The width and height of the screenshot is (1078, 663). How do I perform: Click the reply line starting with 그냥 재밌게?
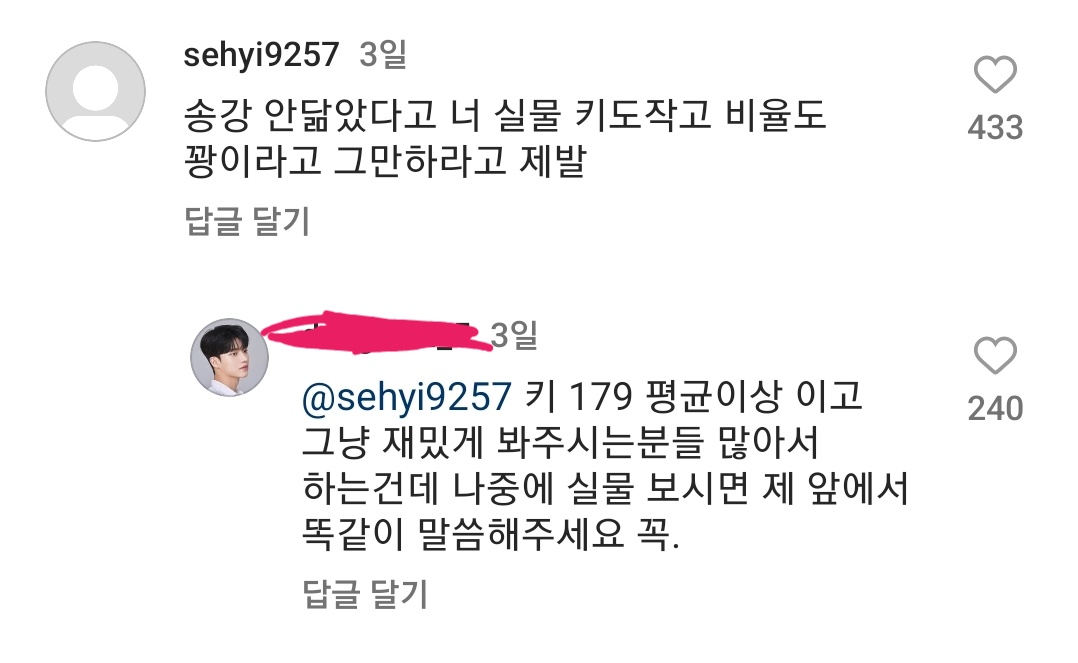pos(560,443)
